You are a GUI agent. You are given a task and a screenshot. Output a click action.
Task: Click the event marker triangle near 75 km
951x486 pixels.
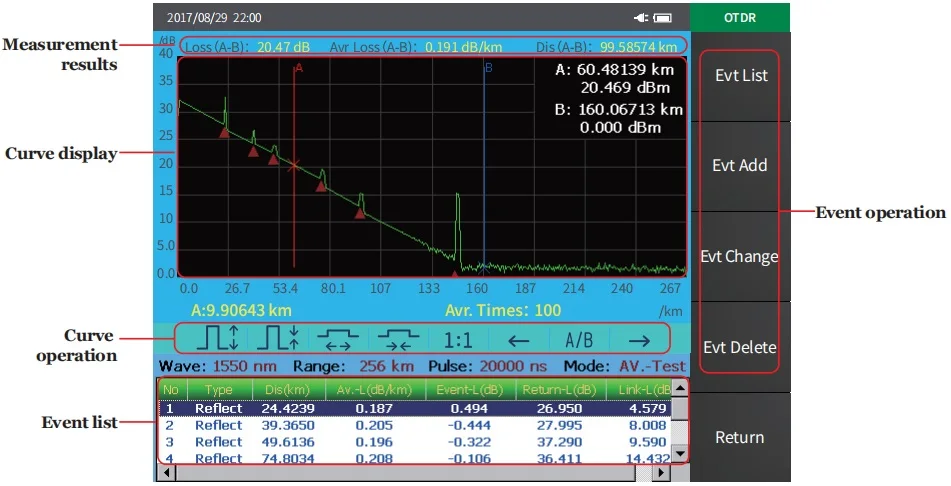click(x=321, y=186)
